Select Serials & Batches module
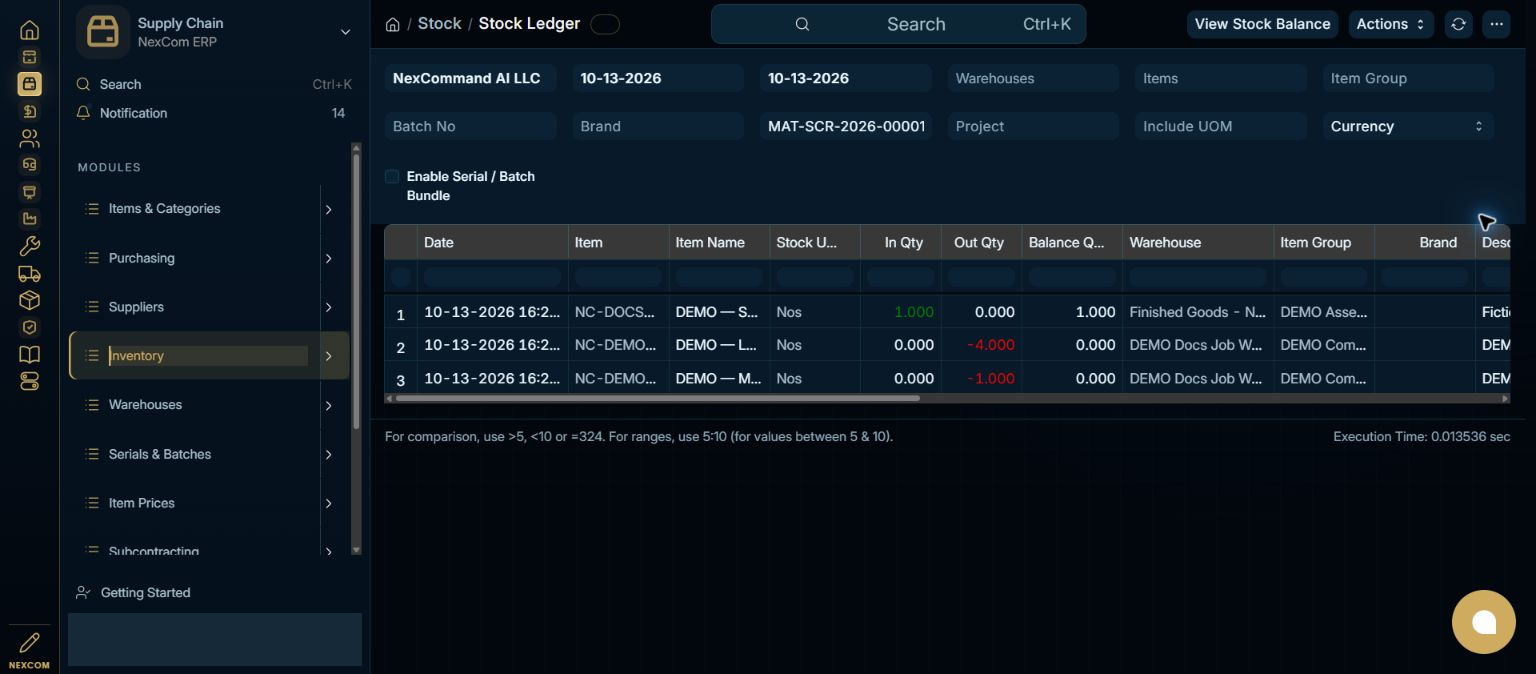1536x674 pixels. pyautogui.click(x=160, y=454)
